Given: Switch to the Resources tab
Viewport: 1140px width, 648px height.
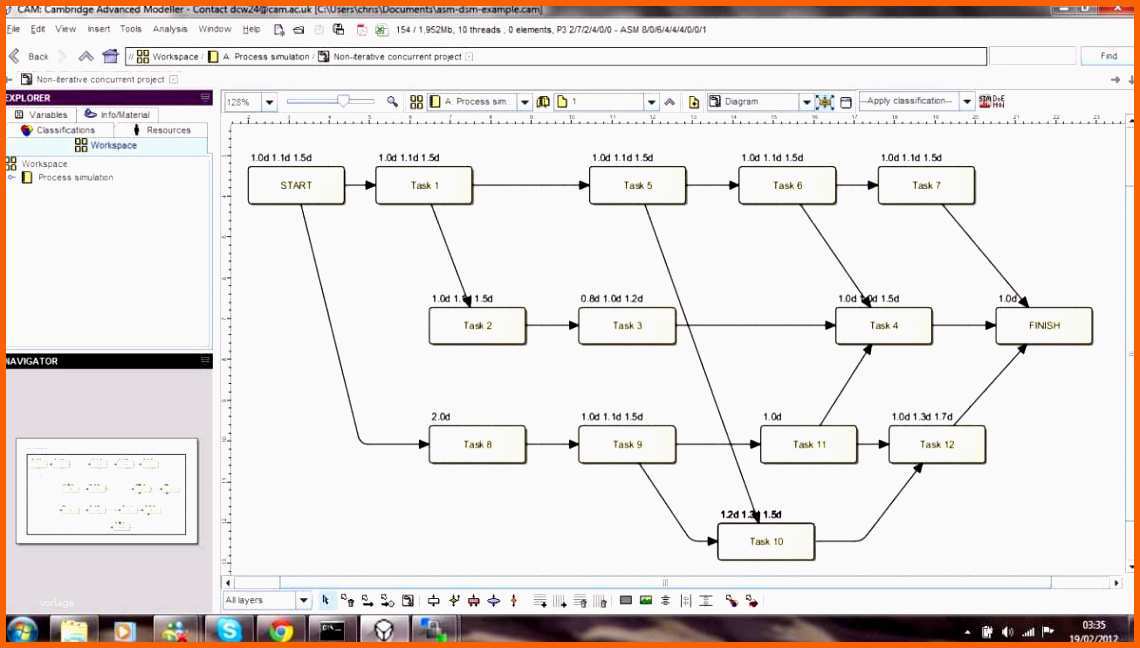Looking at the screenshot, I should tap(161, 130).
